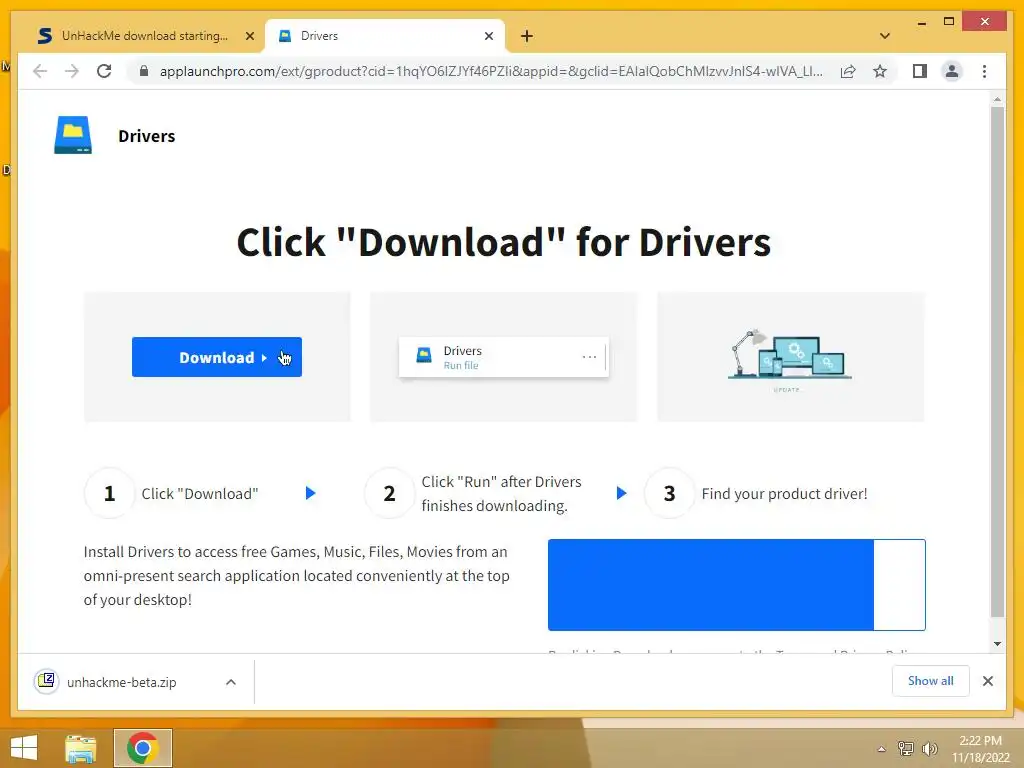The height and width of the screenshot is (768, 1024).
Task: Click the Drivers logo icon on the page
Action: [73, 135]
